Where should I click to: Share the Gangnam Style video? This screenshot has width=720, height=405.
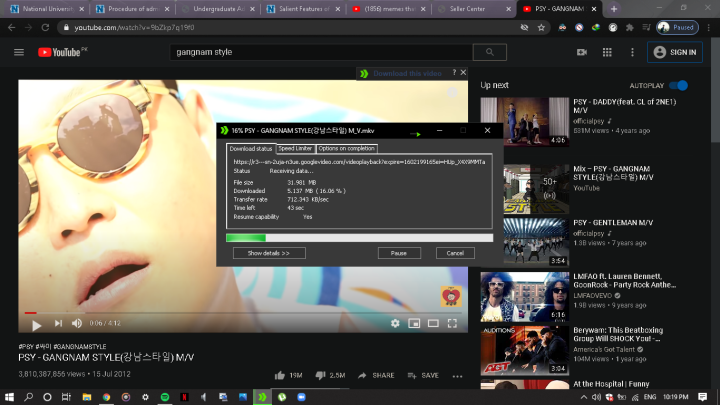[376, 375]
